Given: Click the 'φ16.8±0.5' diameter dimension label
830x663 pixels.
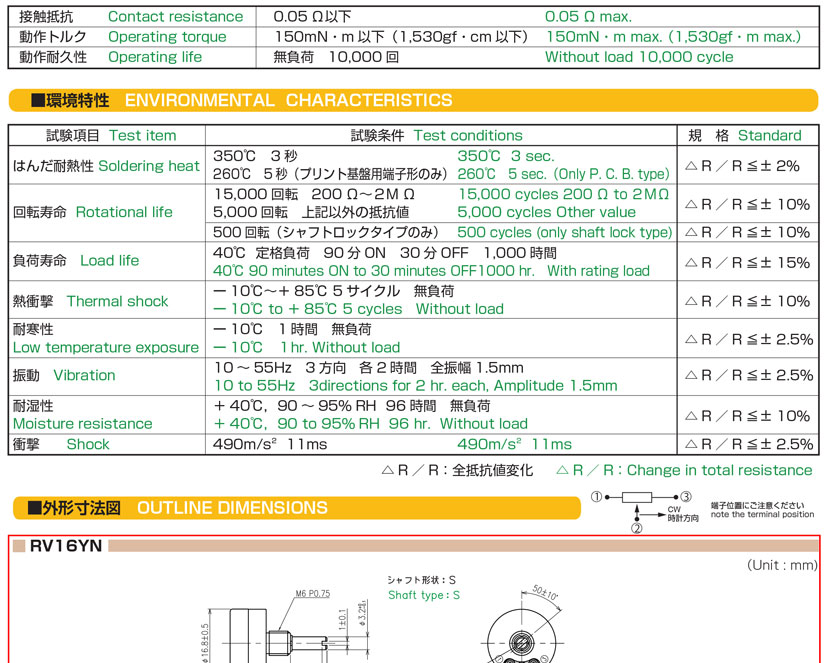Looking at the screenshot, I should tap(205, 643).
